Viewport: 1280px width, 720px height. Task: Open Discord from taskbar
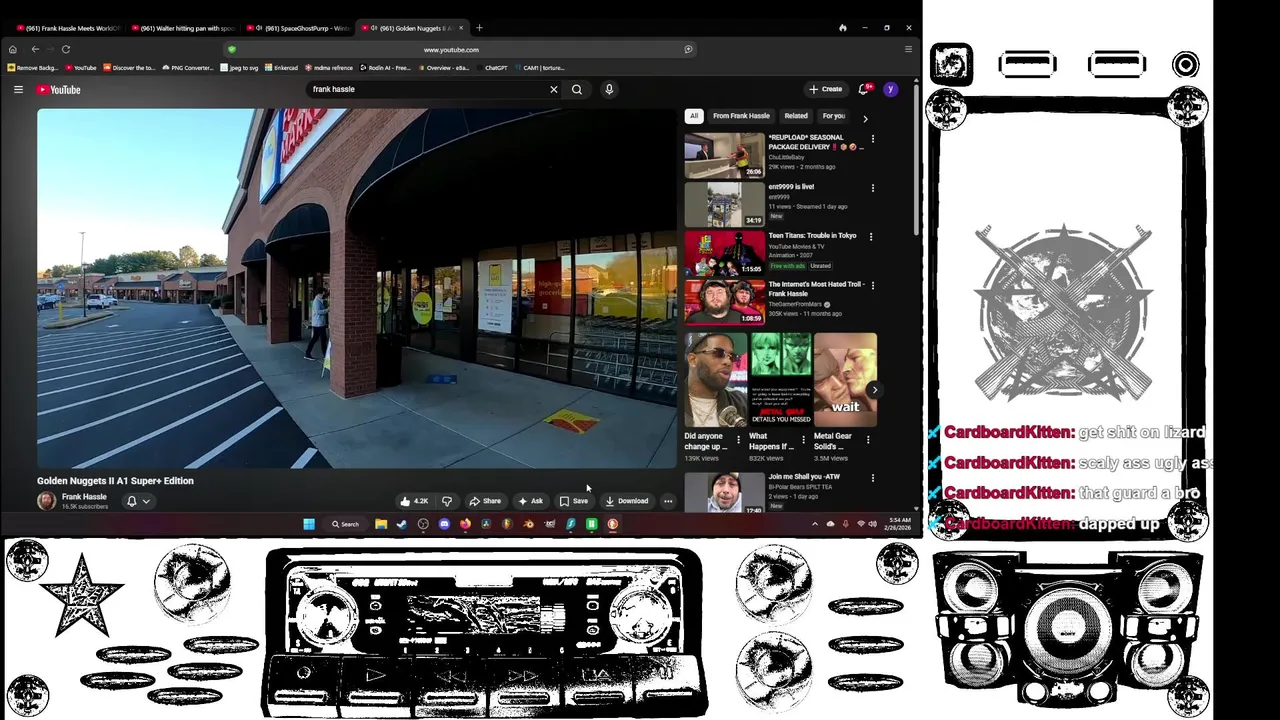point(444,524)
